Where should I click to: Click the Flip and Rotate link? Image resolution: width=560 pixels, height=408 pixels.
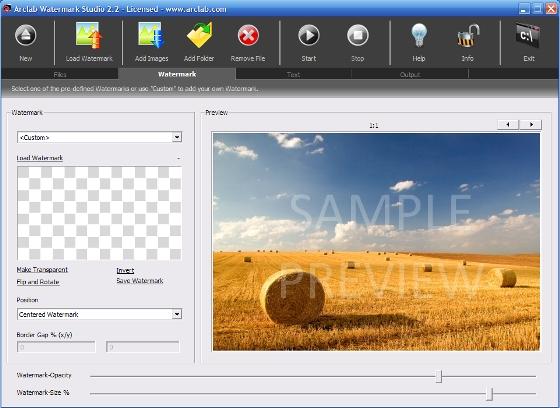tap(38, 282)
